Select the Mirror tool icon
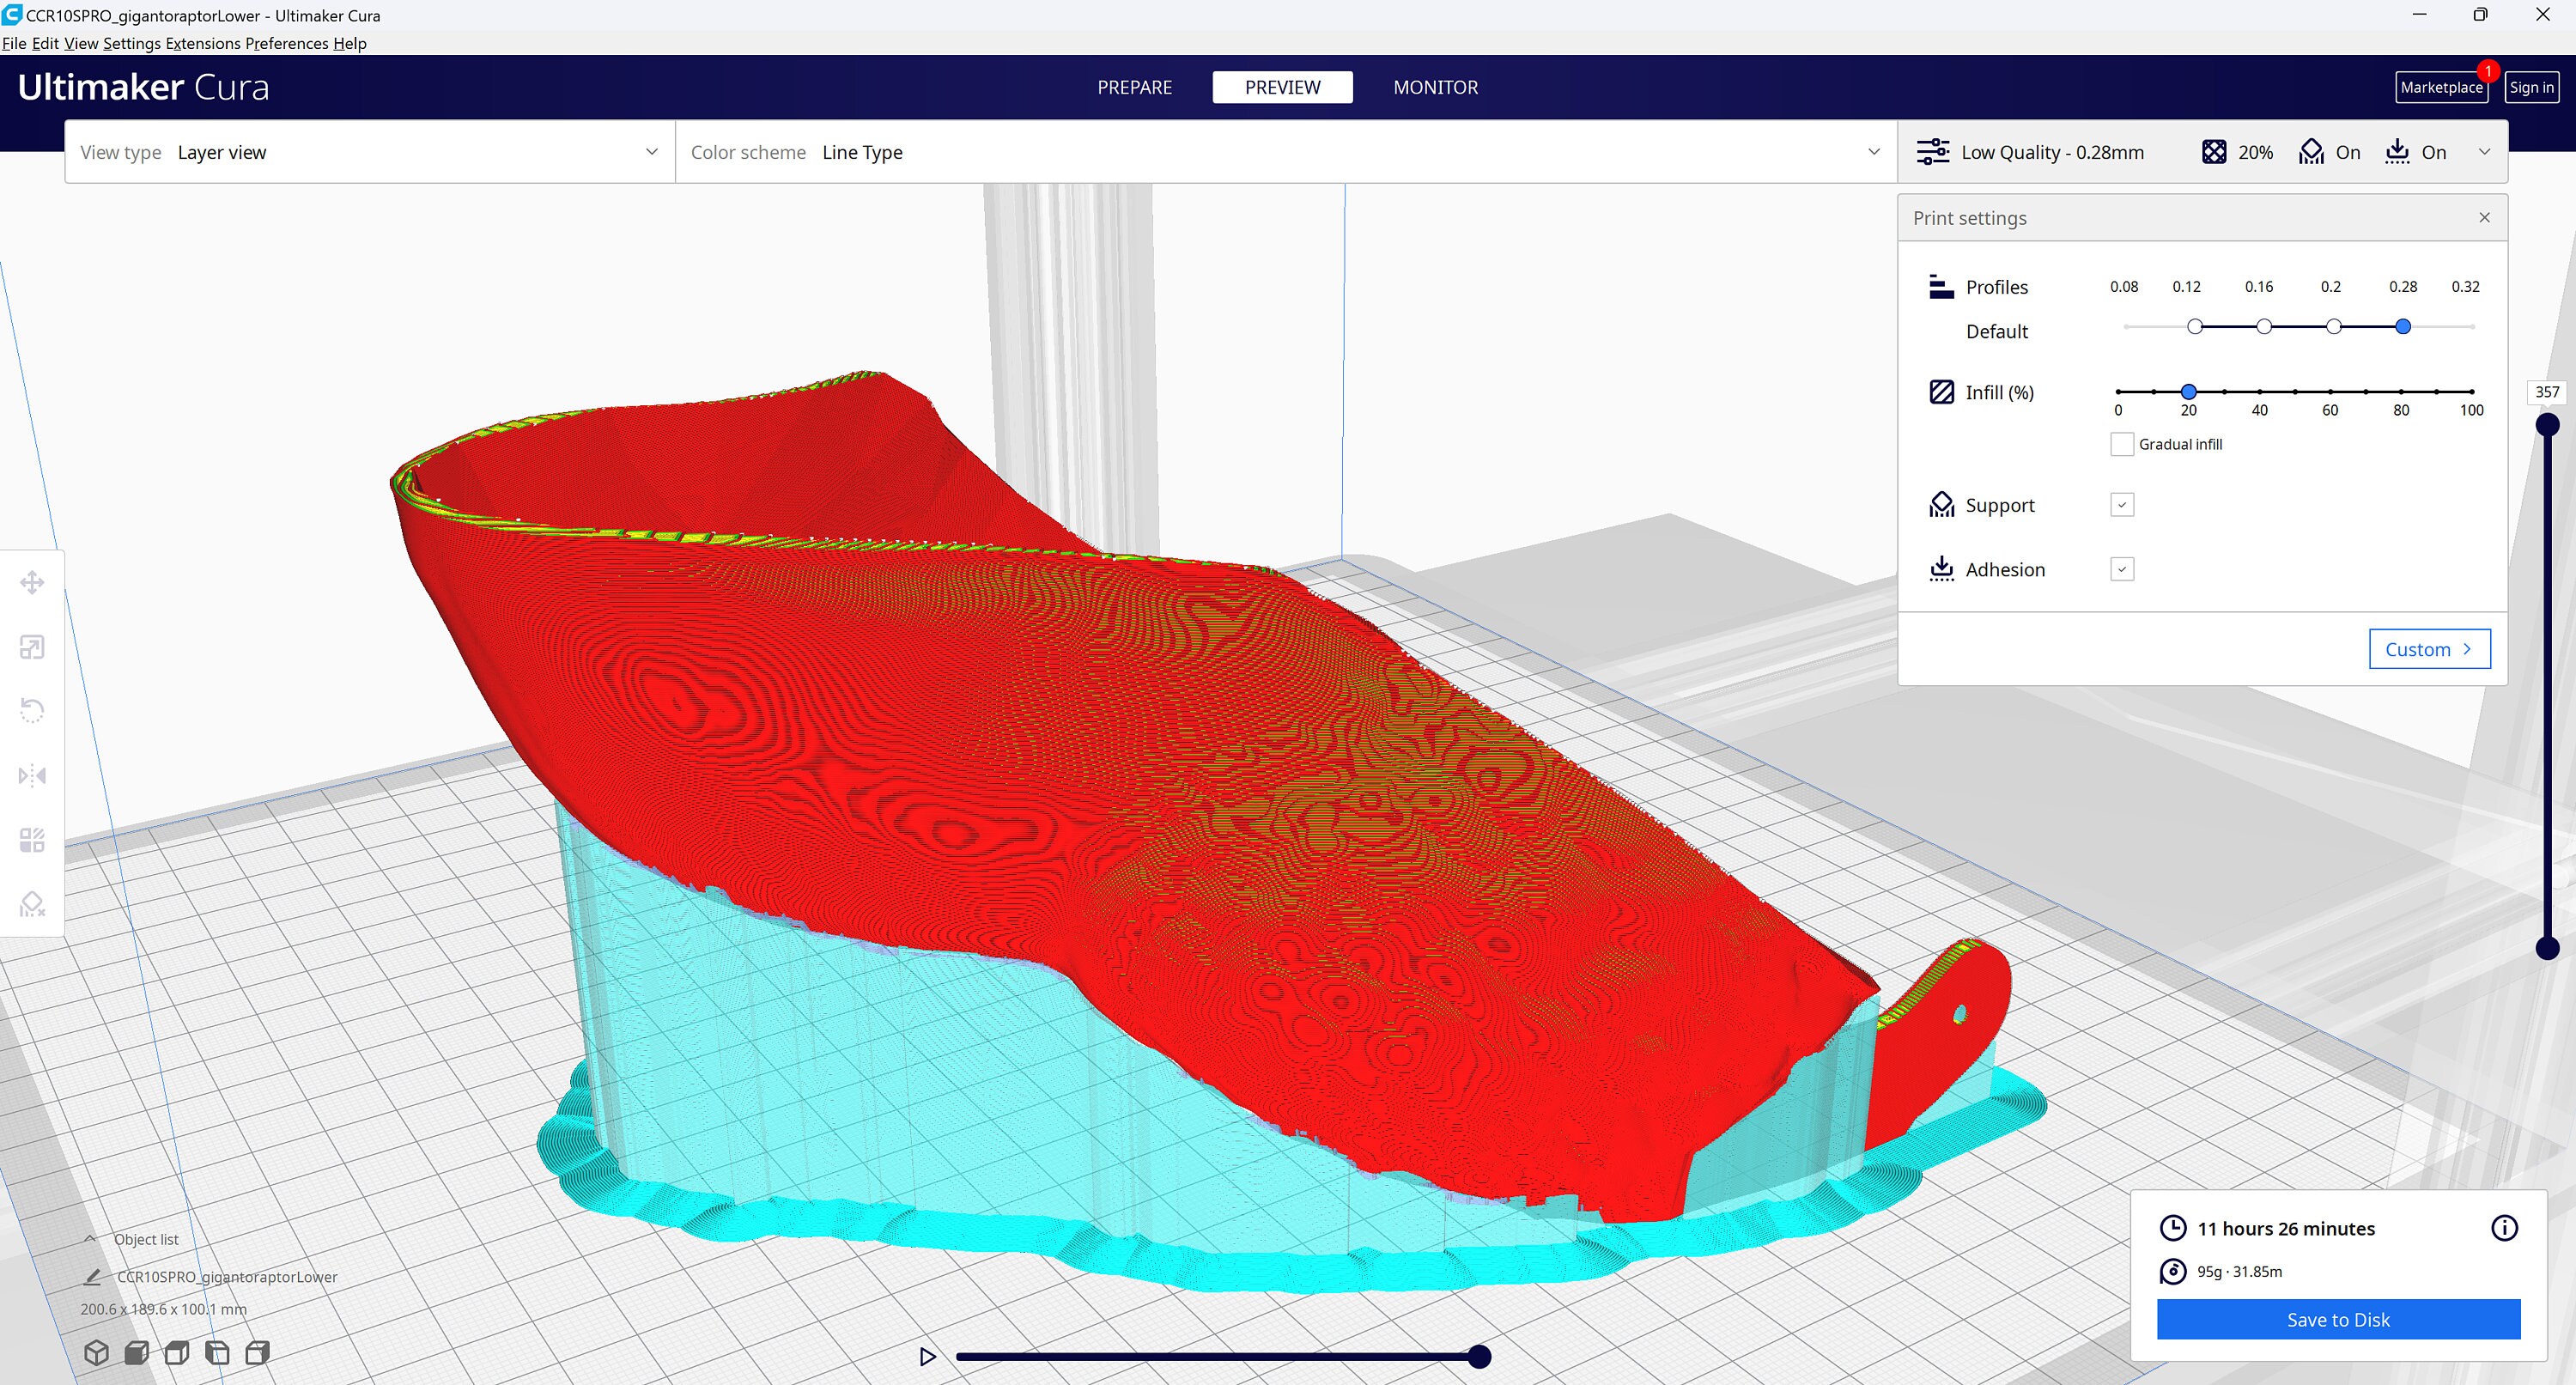Image resolution: width=2576 pixels, height=1385 pixels. 32,775
